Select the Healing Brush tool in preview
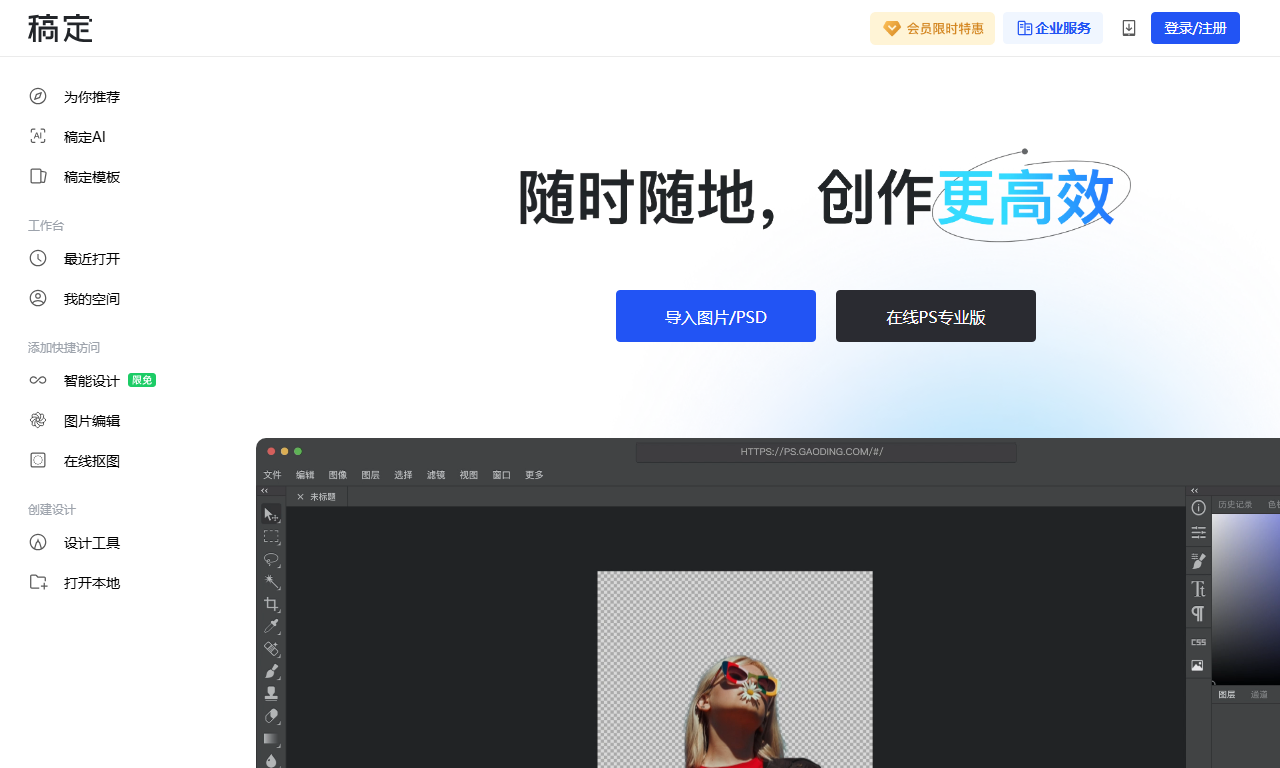The height and width of the screenshot is (768, 1280). point(271,649)
